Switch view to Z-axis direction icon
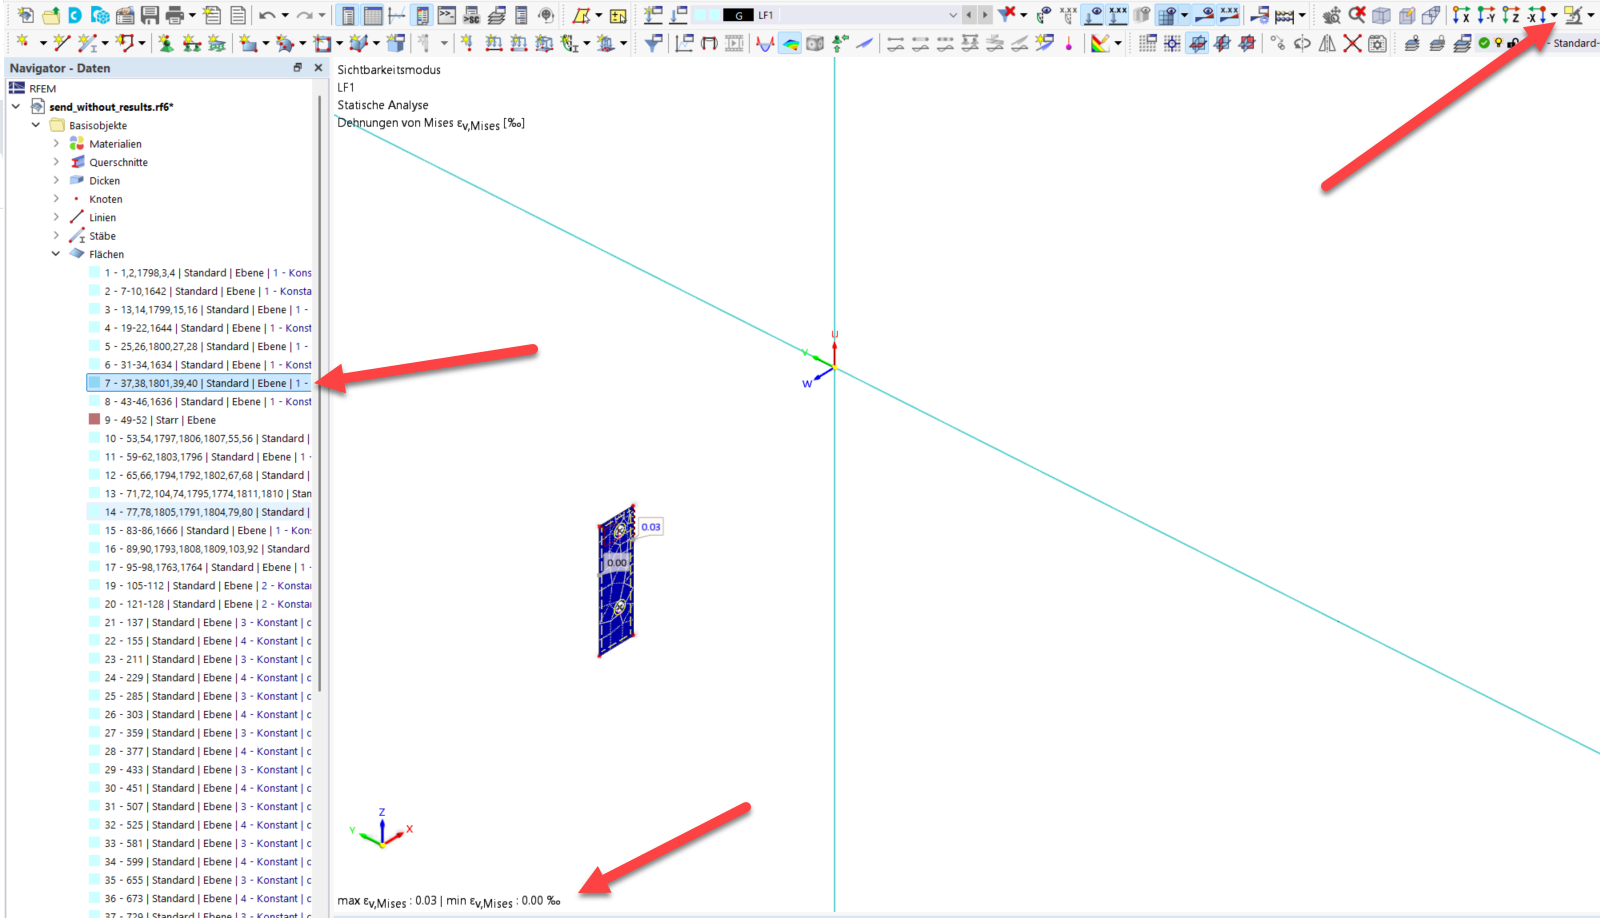This screenshot has height=918, width=1600. point(1511,15)
